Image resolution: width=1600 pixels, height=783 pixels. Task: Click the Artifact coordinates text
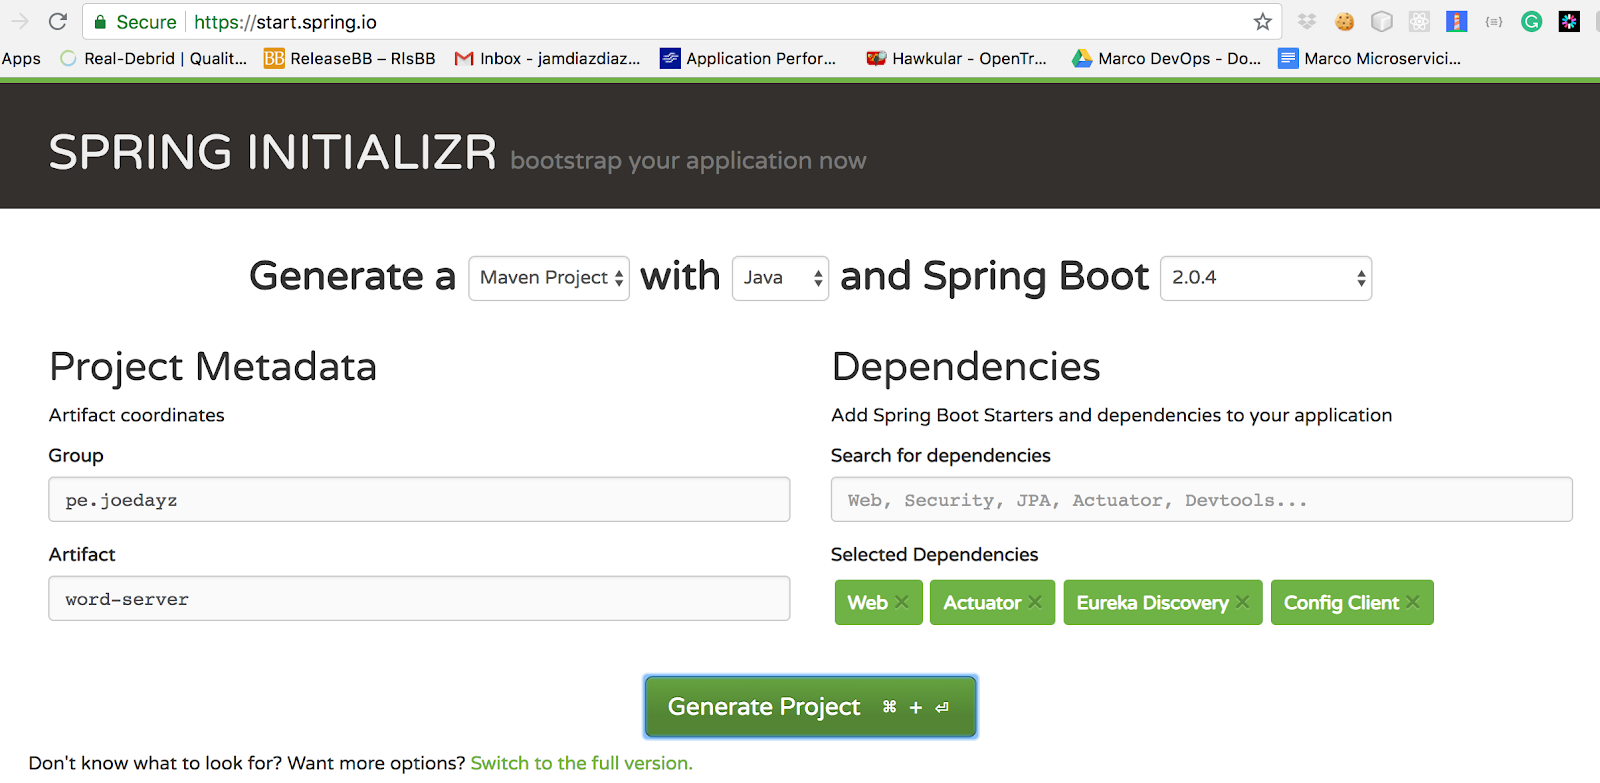[137, 415]
